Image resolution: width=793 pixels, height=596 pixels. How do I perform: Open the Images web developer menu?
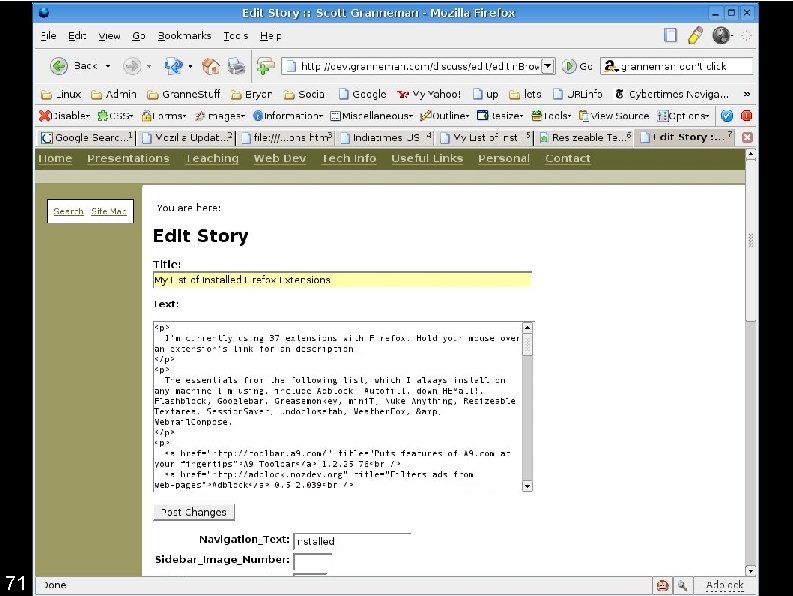click(x=220, y=116)
